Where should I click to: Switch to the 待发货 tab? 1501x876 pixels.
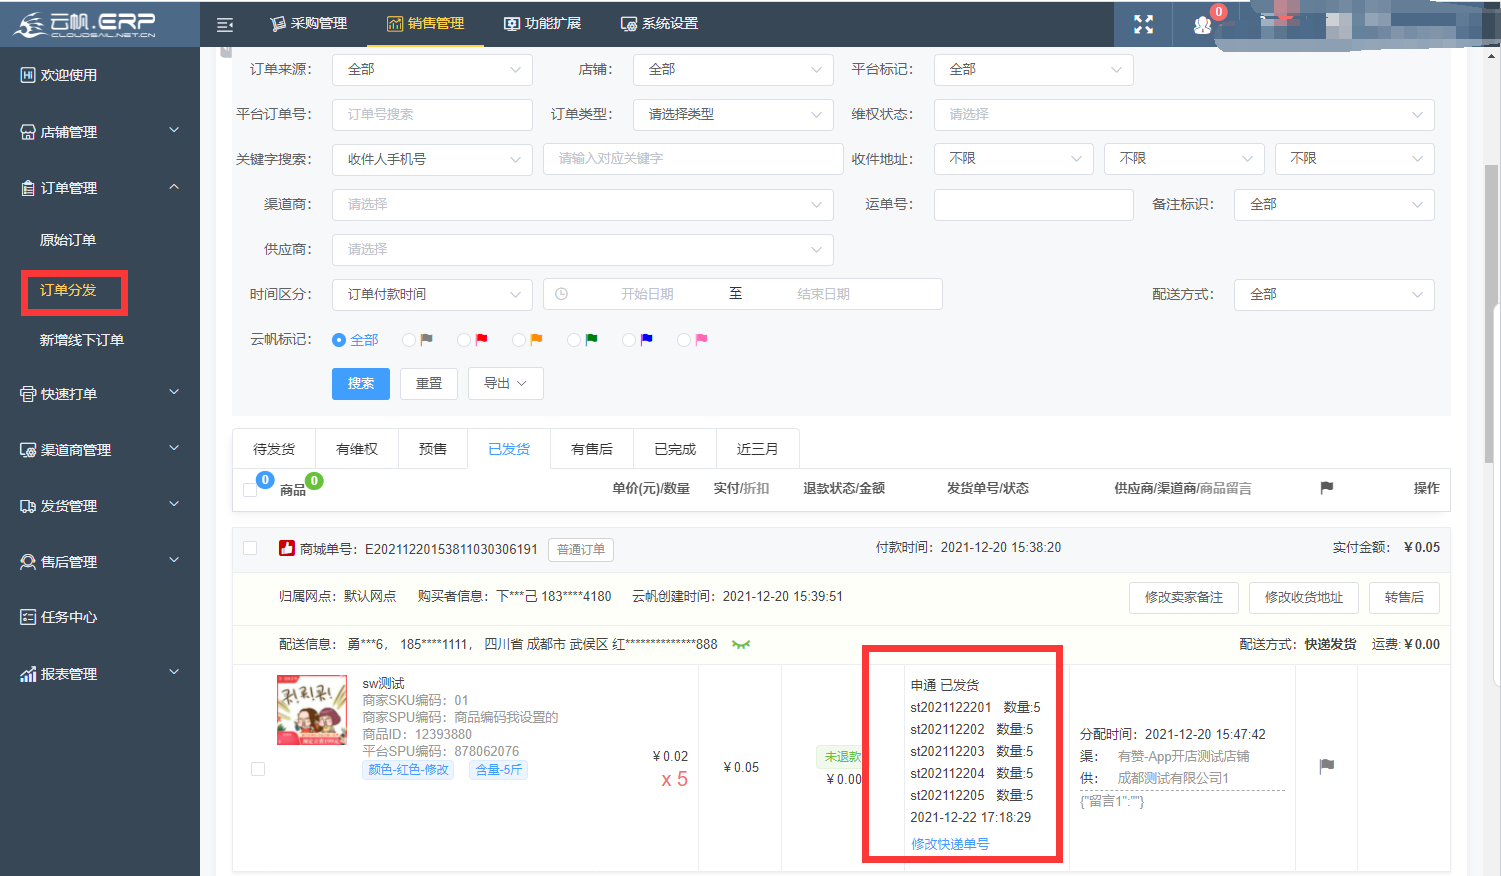[x=274, y=449]
